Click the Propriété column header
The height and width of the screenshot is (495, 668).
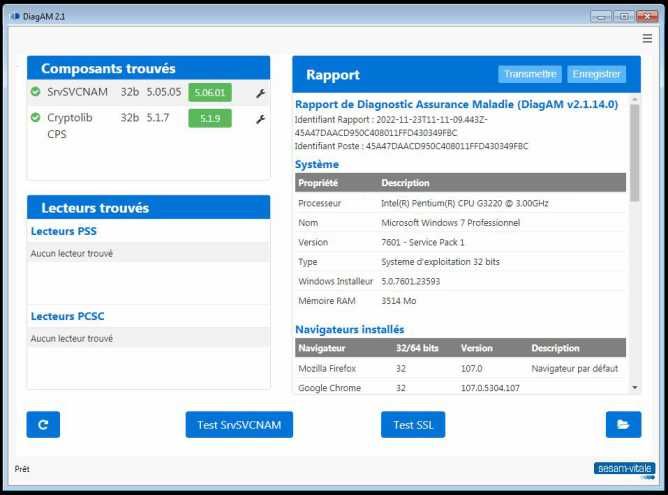pyautogui.click(x=318, y=183)
